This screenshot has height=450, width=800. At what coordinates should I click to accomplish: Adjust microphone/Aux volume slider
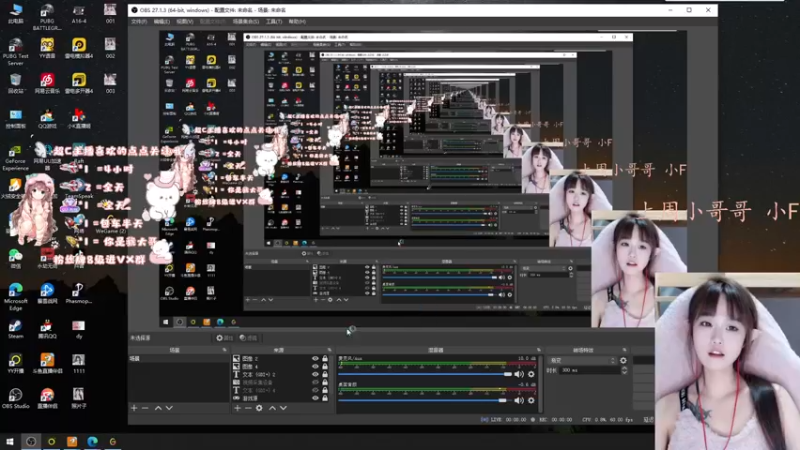coord(424,374)
